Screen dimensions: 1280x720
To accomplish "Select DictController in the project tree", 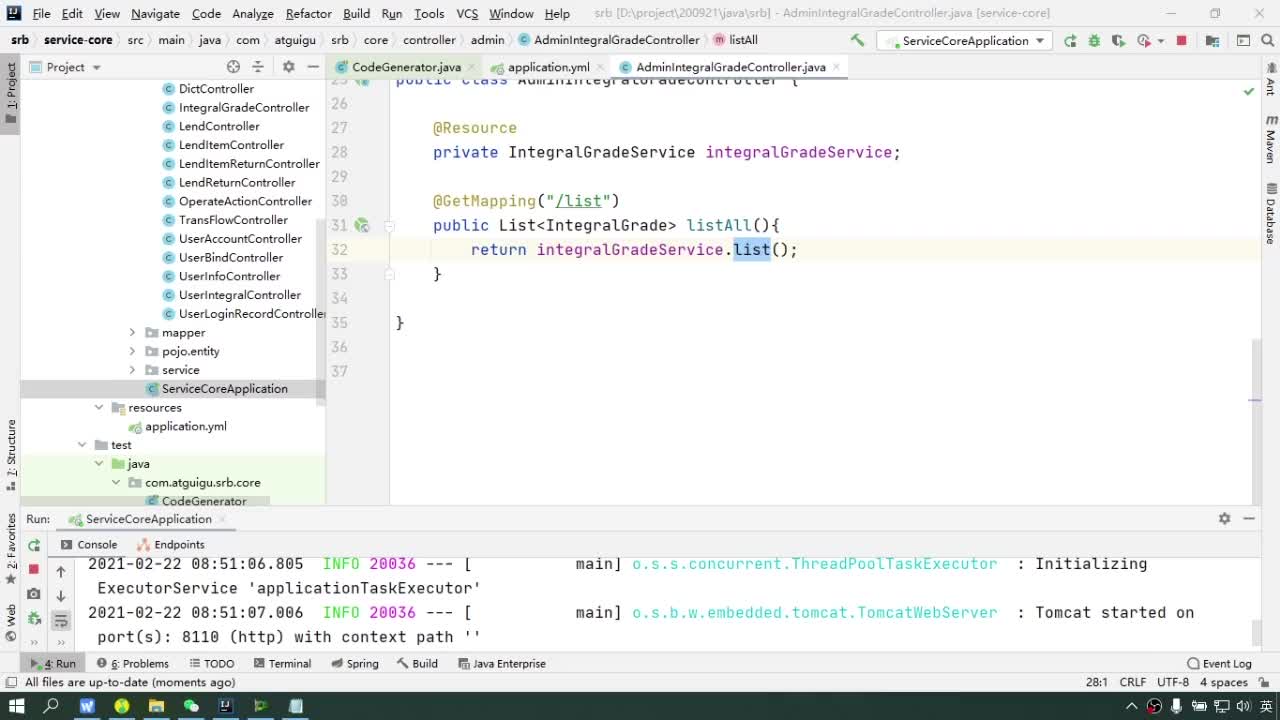I will 216,89.
